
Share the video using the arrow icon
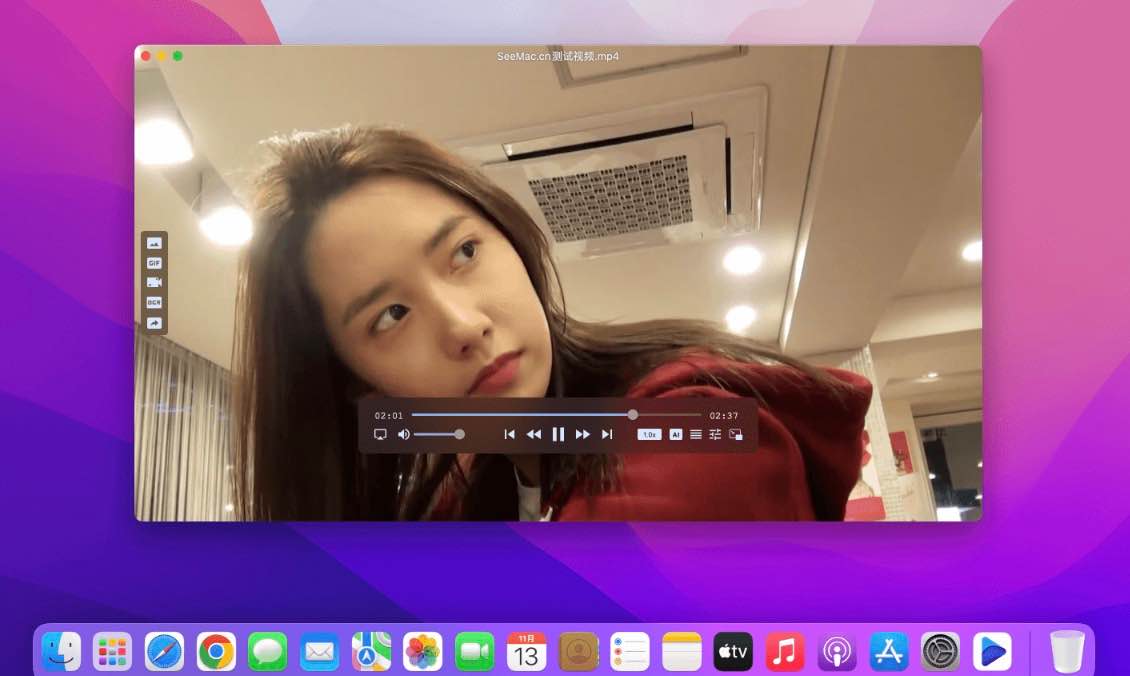coord(154,323)
